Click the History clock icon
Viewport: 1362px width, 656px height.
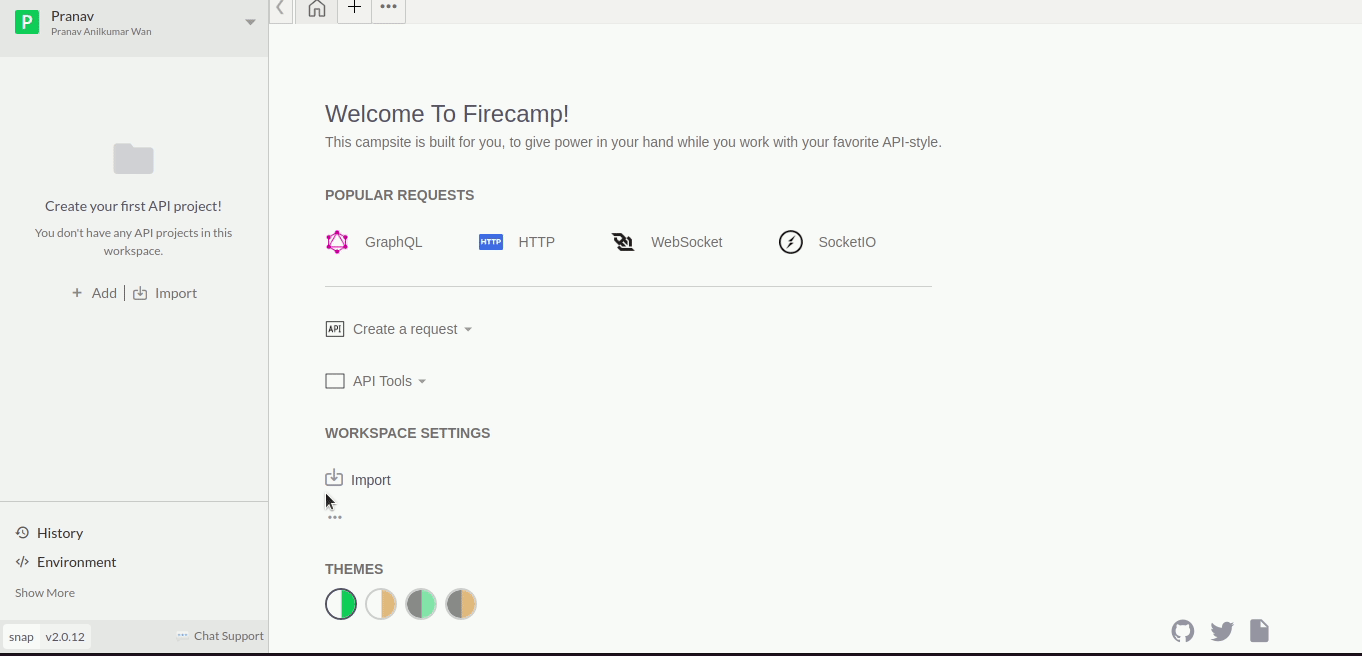[x=22, y=533]
